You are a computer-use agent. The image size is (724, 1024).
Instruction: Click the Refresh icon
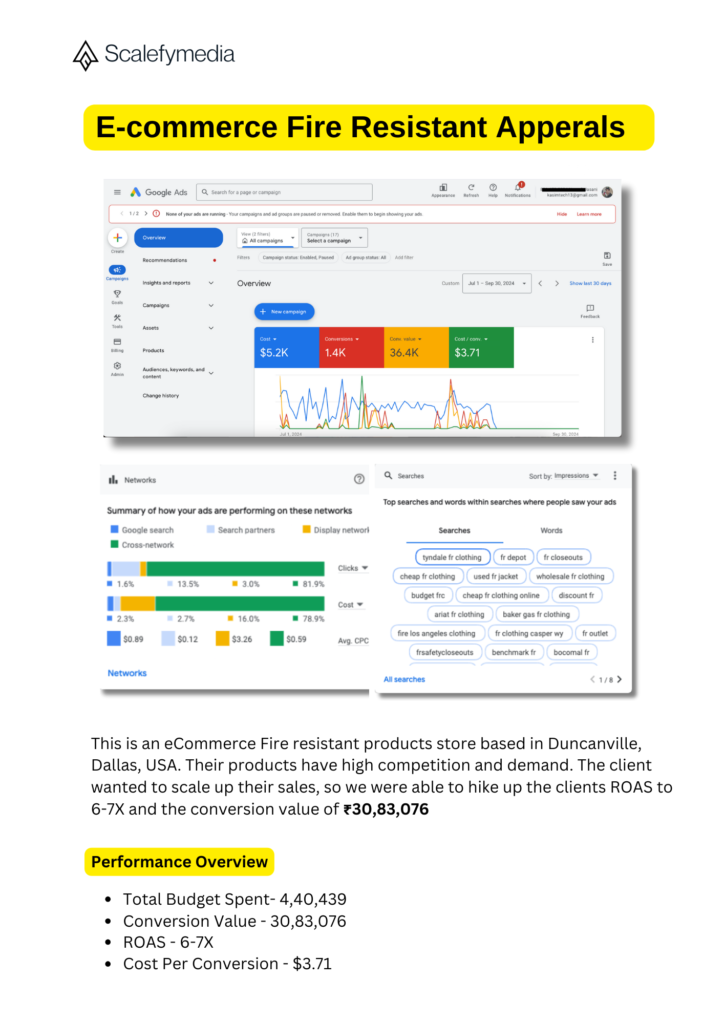pyautogui.click(x=471, y=188)
